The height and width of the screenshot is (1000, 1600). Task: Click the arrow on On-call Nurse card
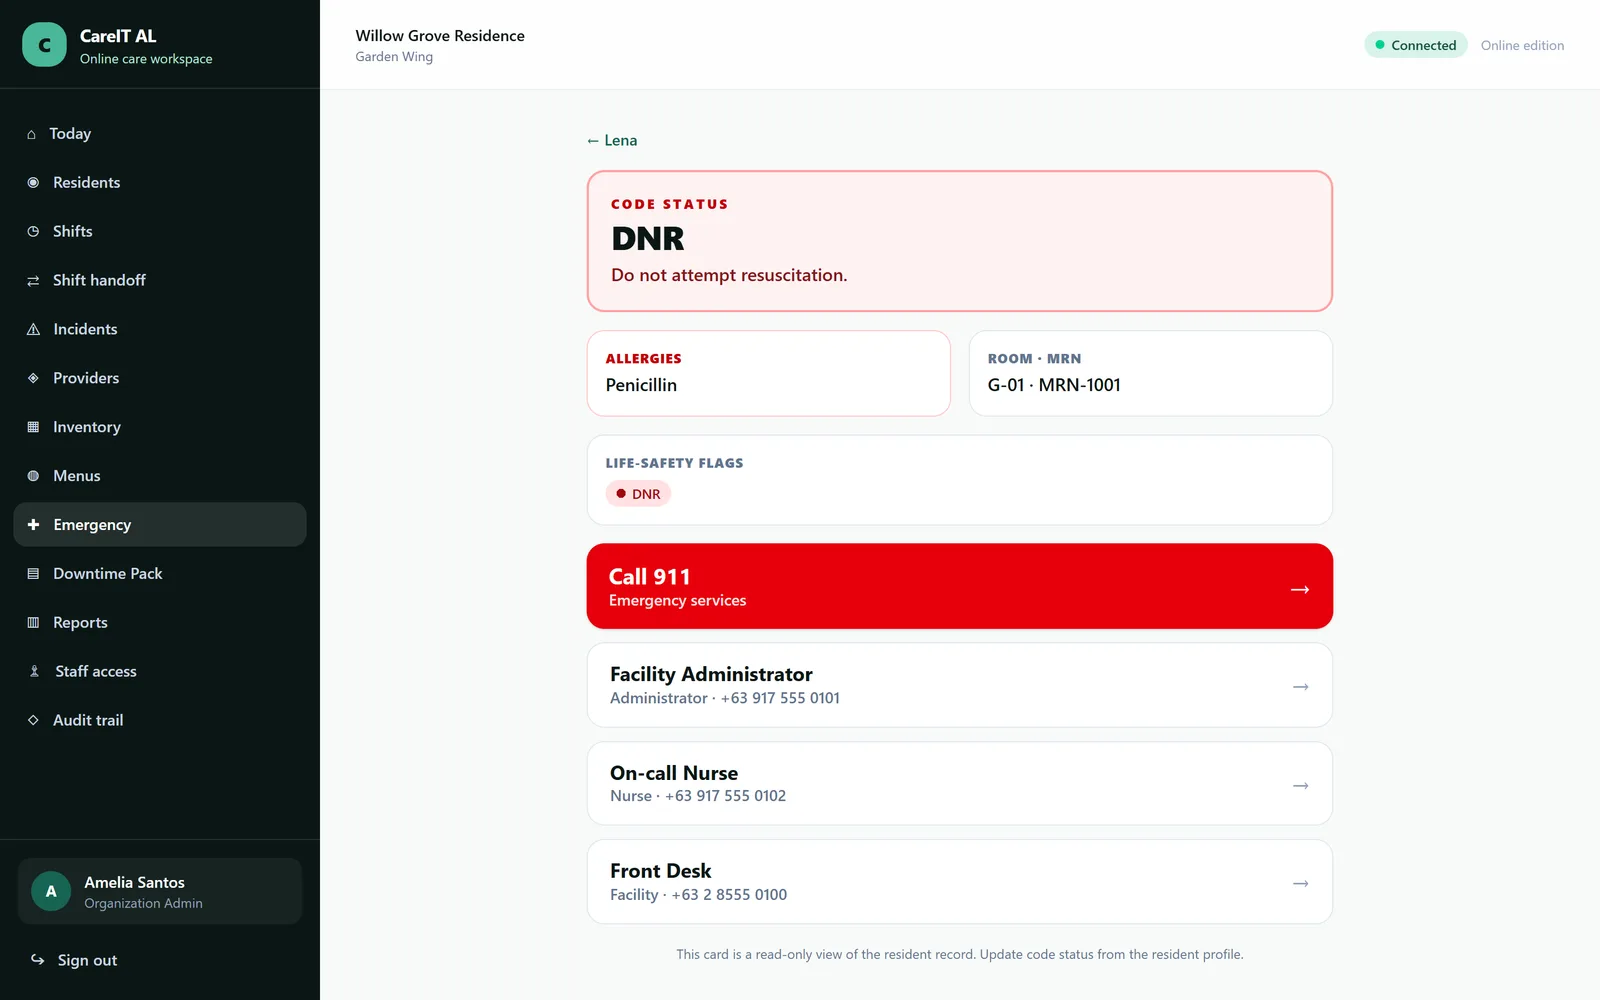coord(1301,786)
